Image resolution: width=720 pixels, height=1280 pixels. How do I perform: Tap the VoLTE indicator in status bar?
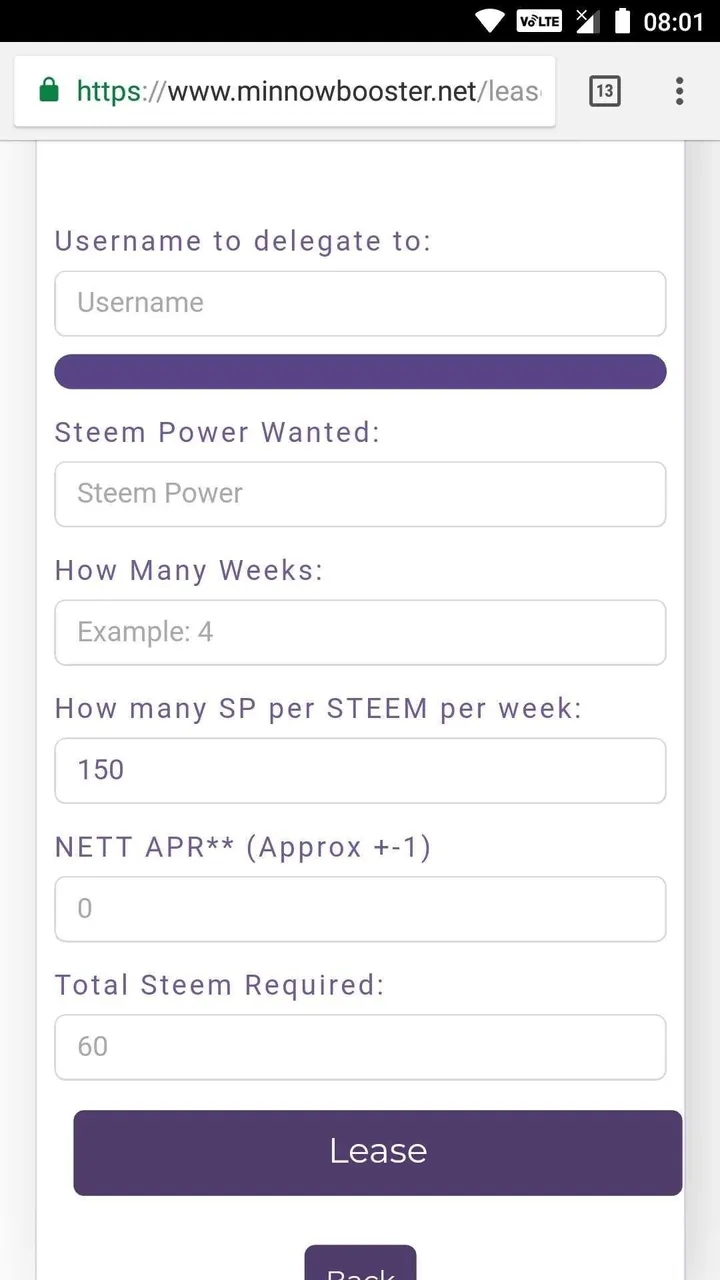(x=539, y=21)
